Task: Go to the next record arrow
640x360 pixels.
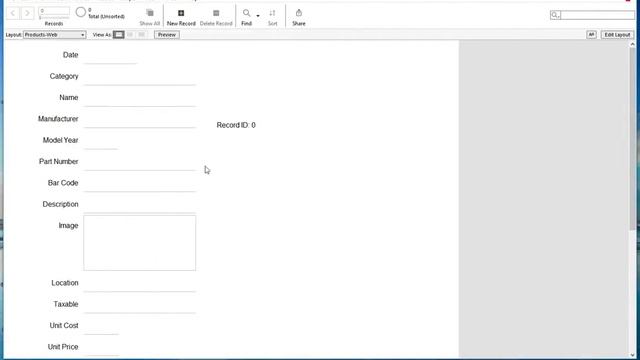Action: (x=27, y=13)
